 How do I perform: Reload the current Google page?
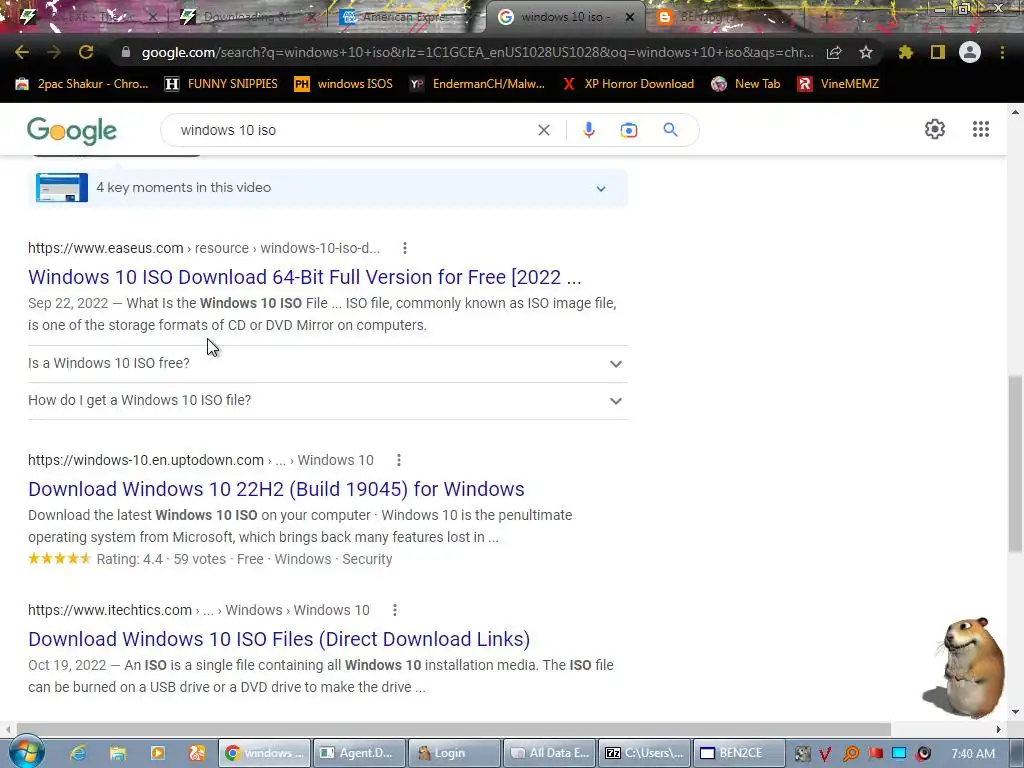[x=86, y=52]
